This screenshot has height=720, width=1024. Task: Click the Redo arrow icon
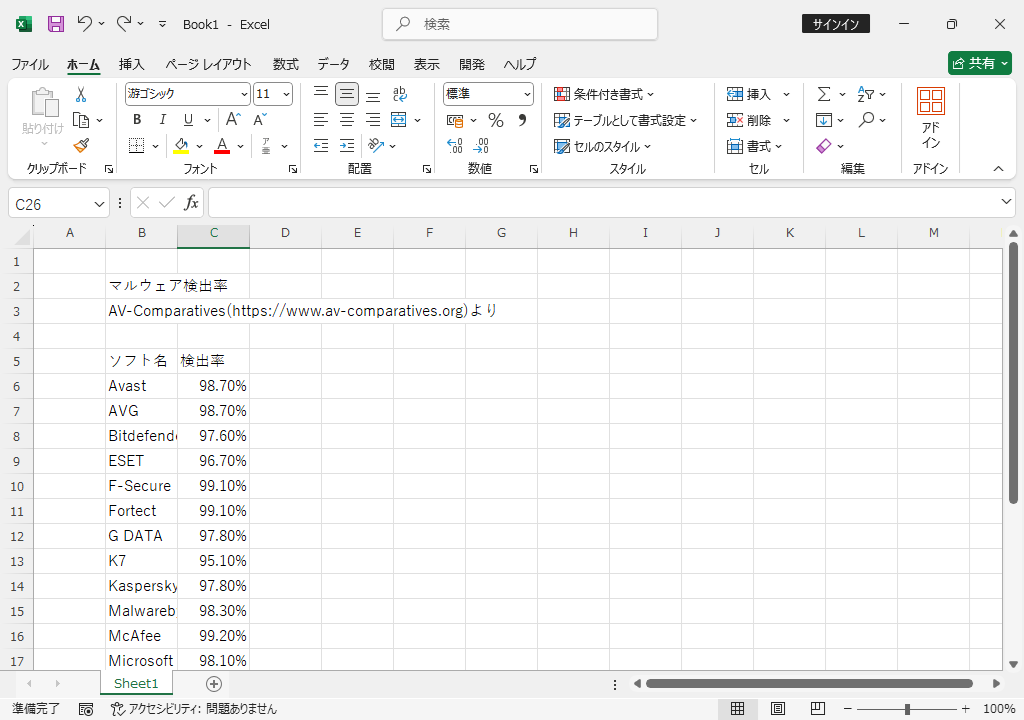pyautogui.click(x=124, y=24)
